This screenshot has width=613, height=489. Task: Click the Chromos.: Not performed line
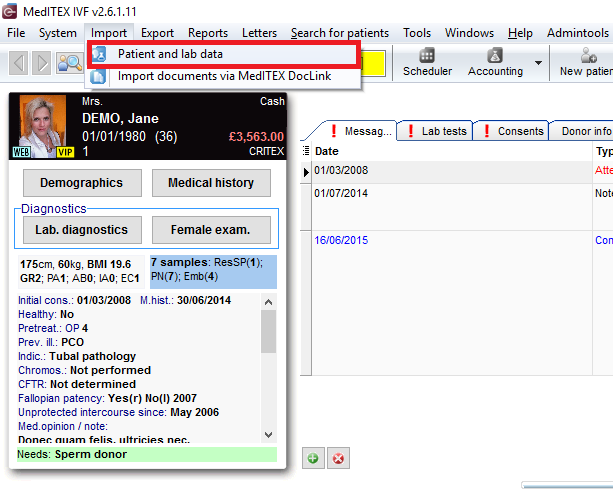click(84, 370)
